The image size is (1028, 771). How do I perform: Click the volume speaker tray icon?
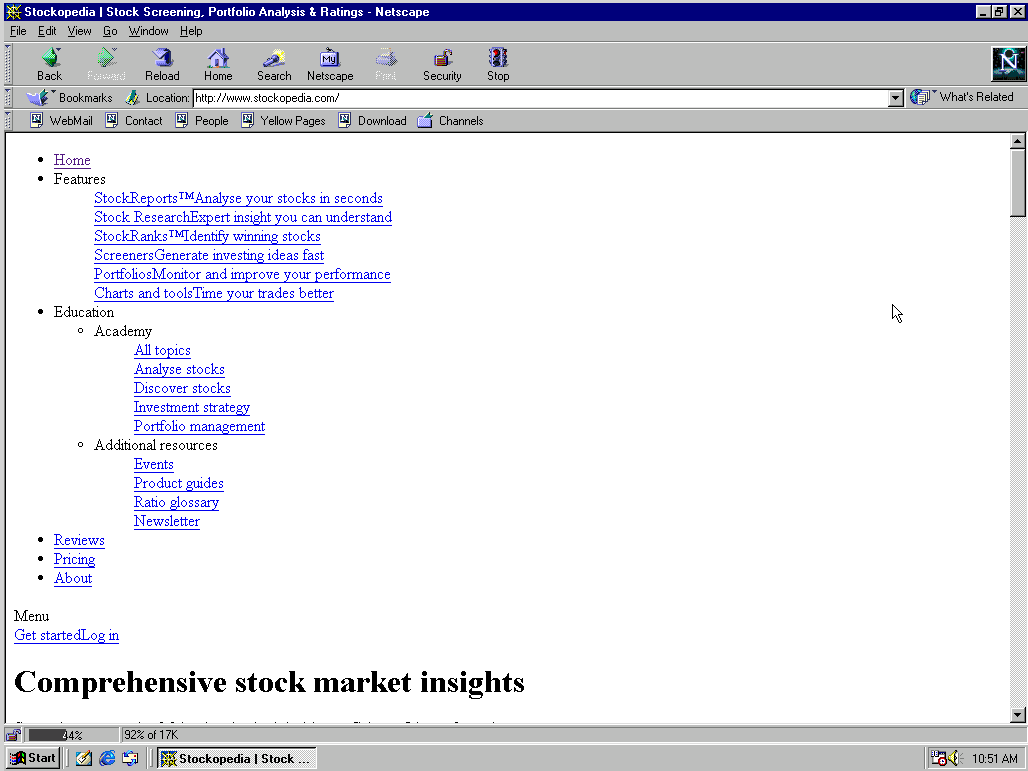pyautogui.click(x=955, y=759)
